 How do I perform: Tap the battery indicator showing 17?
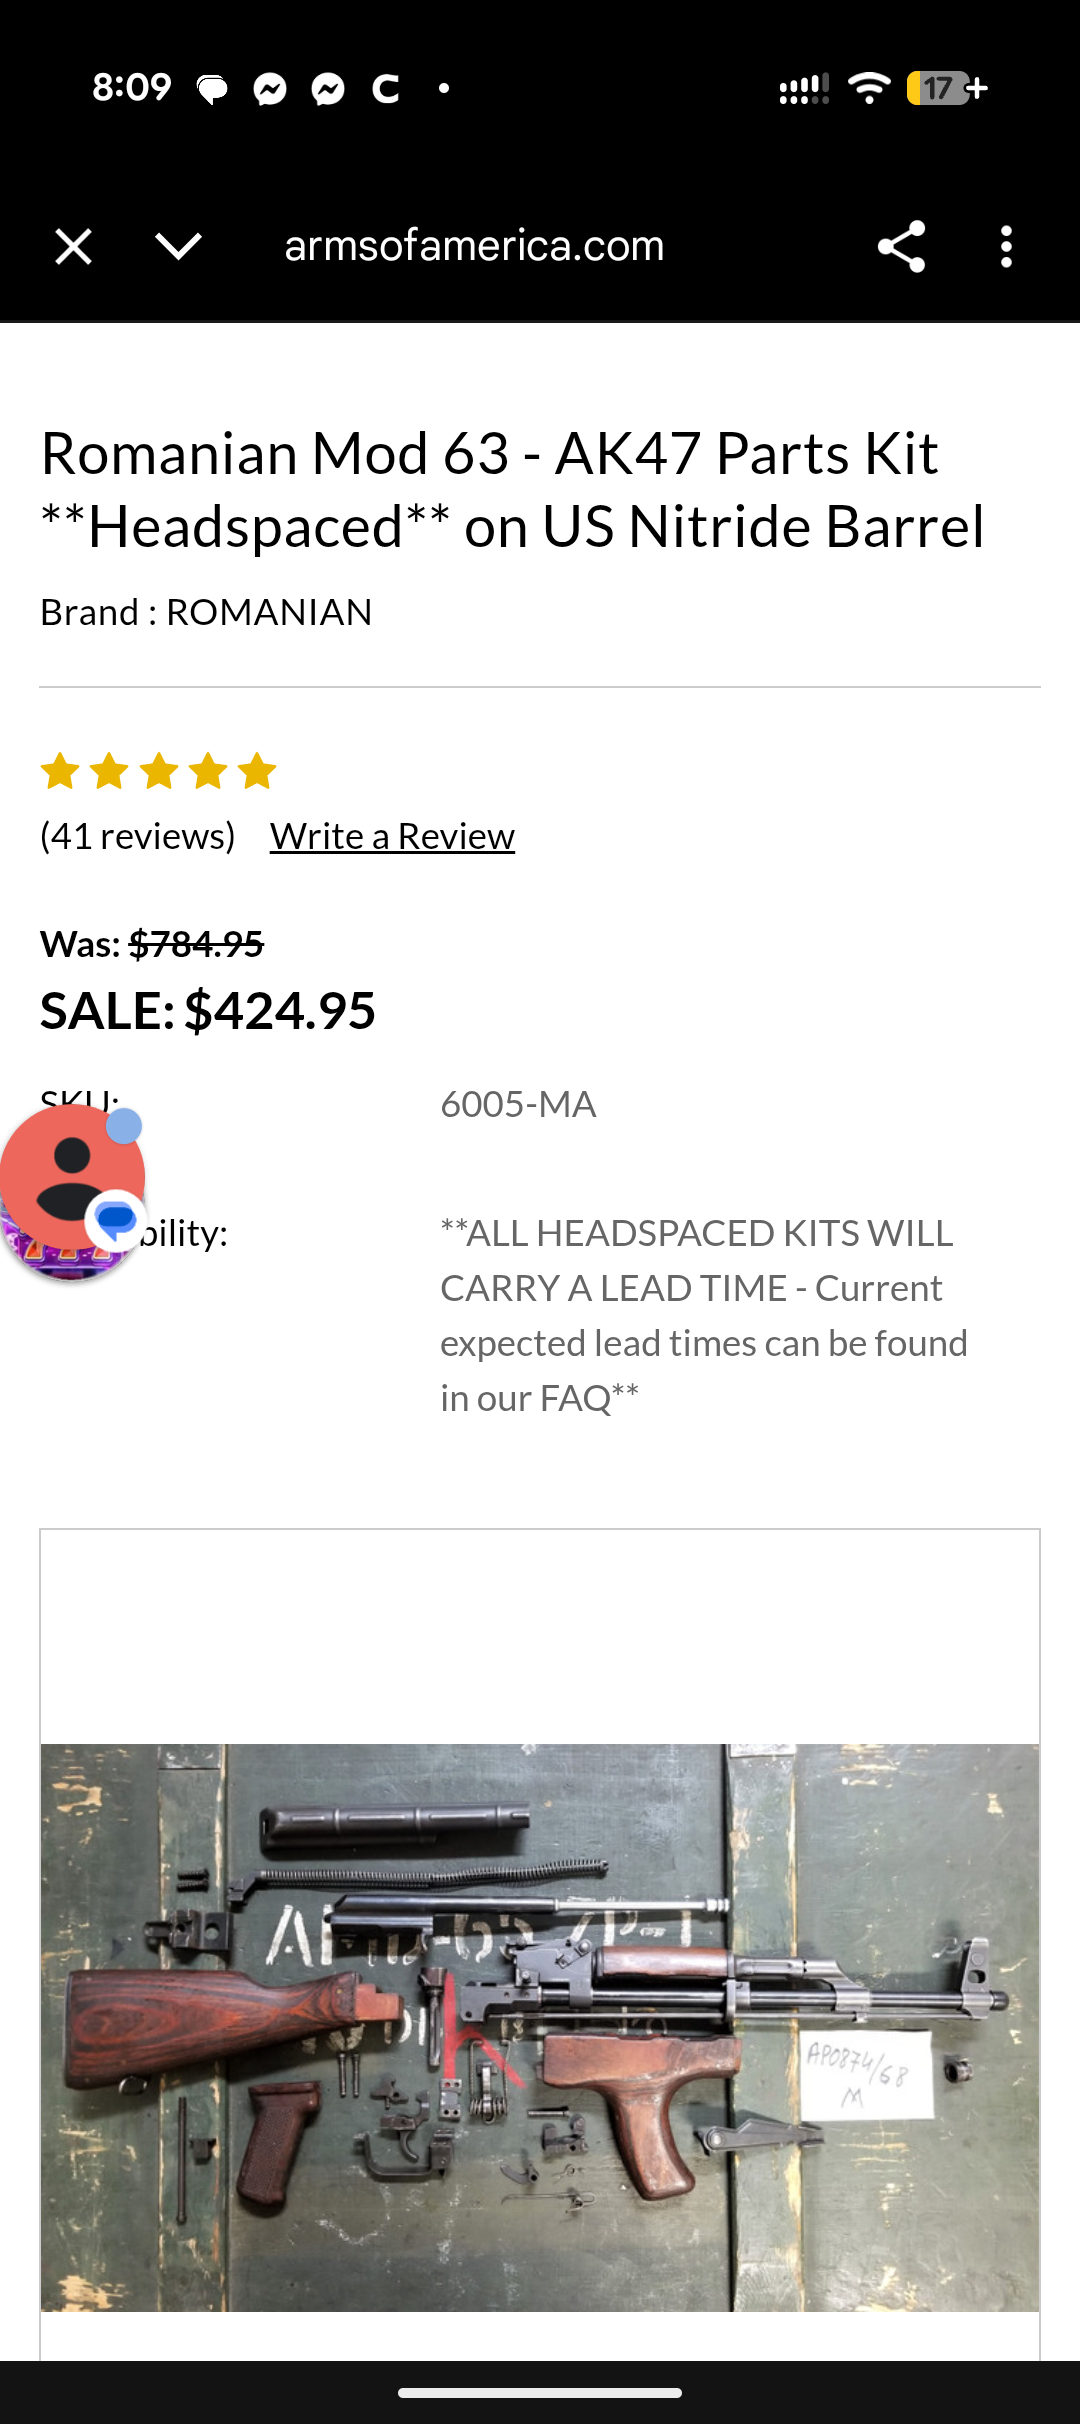pos(946,88)
